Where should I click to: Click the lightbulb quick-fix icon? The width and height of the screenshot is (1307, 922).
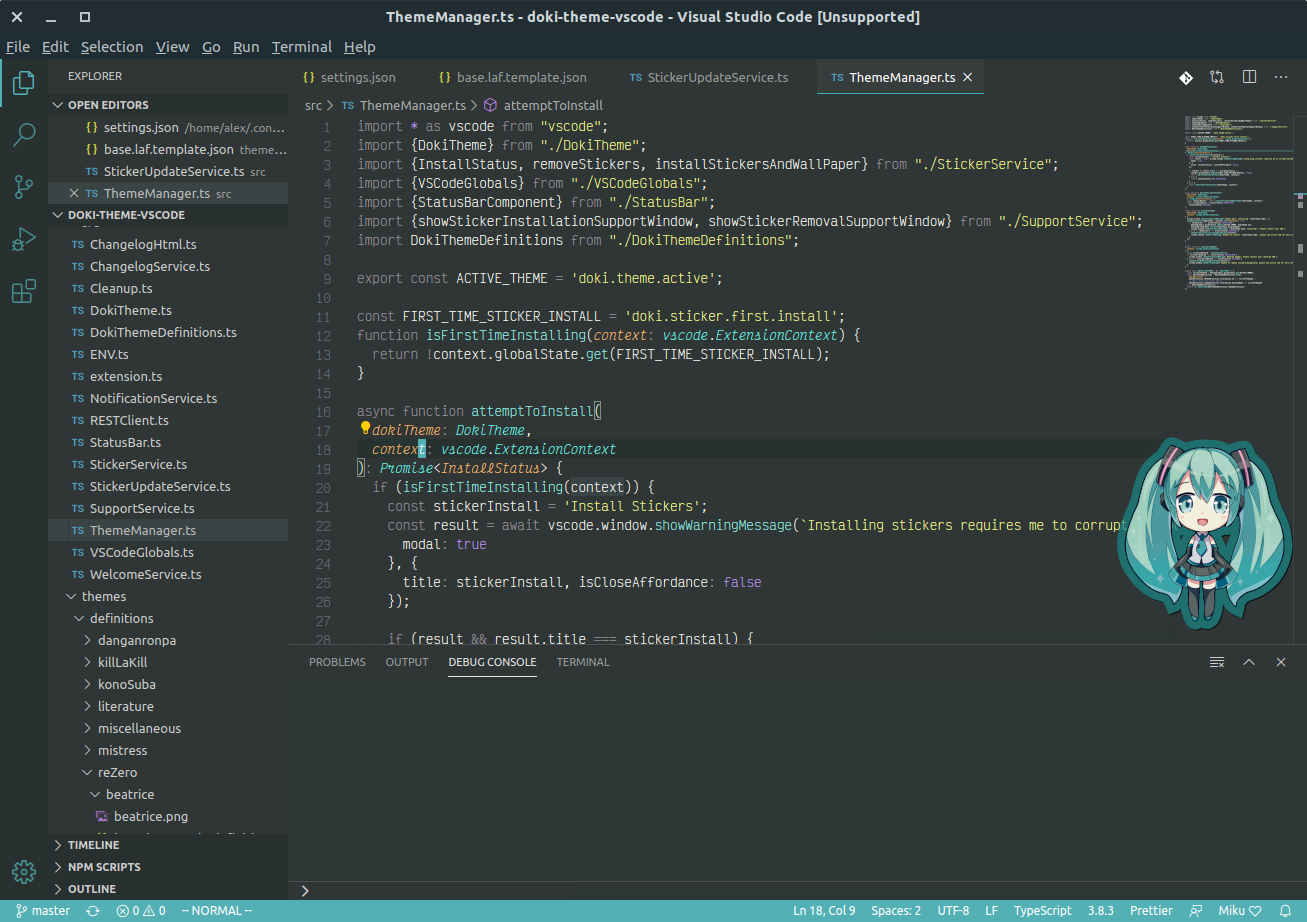coord(365,429)
